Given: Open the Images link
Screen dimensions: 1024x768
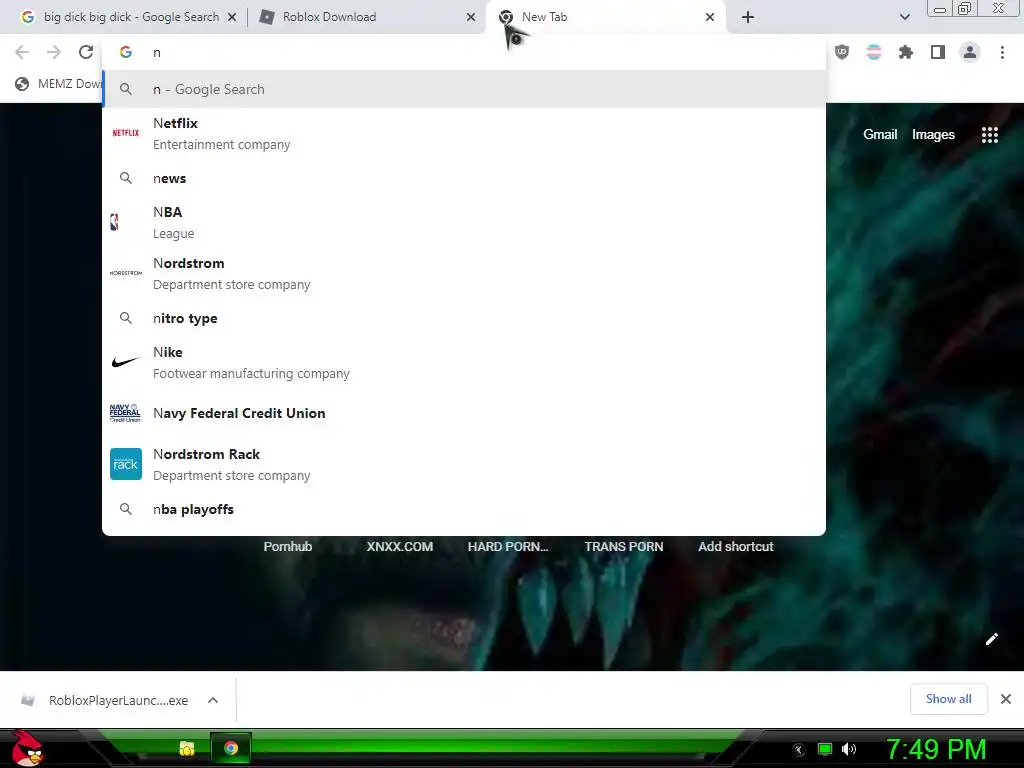Looking at the screenshot, I should point(933,135).
